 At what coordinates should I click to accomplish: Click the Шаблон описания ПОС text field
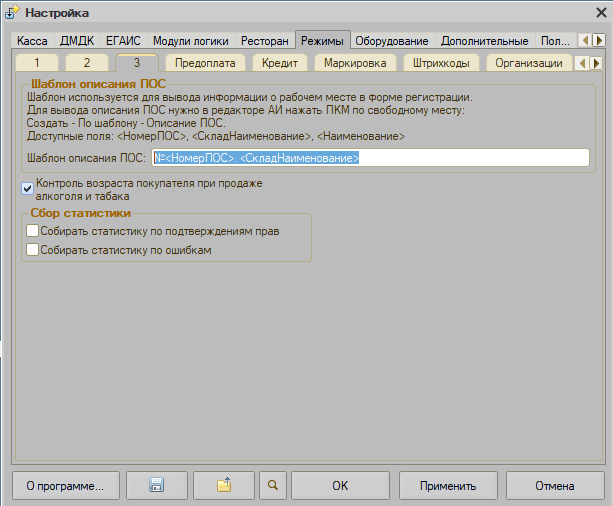pos(370,158)
